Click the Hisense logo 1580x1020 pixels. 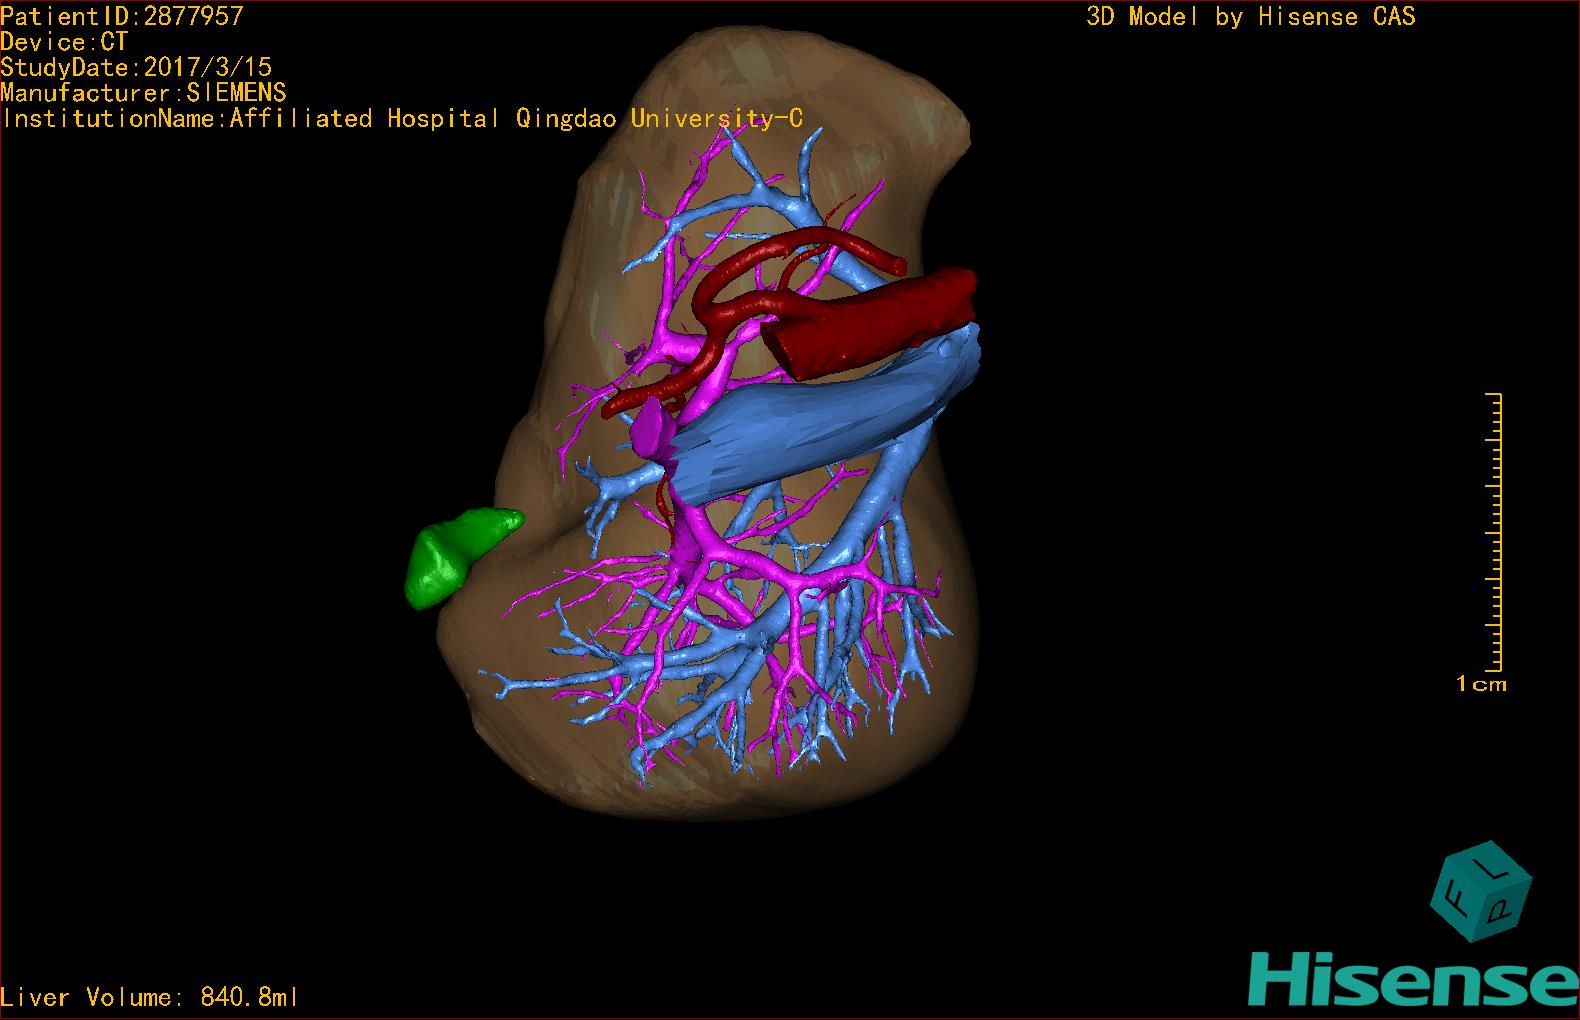(x=1413, y=978)
